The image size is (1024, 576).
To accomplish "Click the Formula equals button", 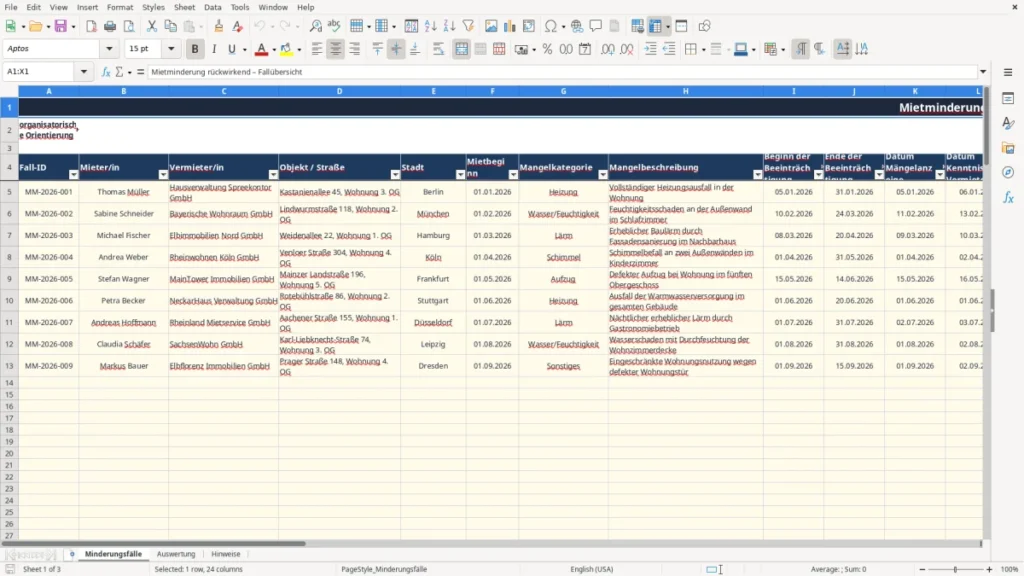I will 140,72.
